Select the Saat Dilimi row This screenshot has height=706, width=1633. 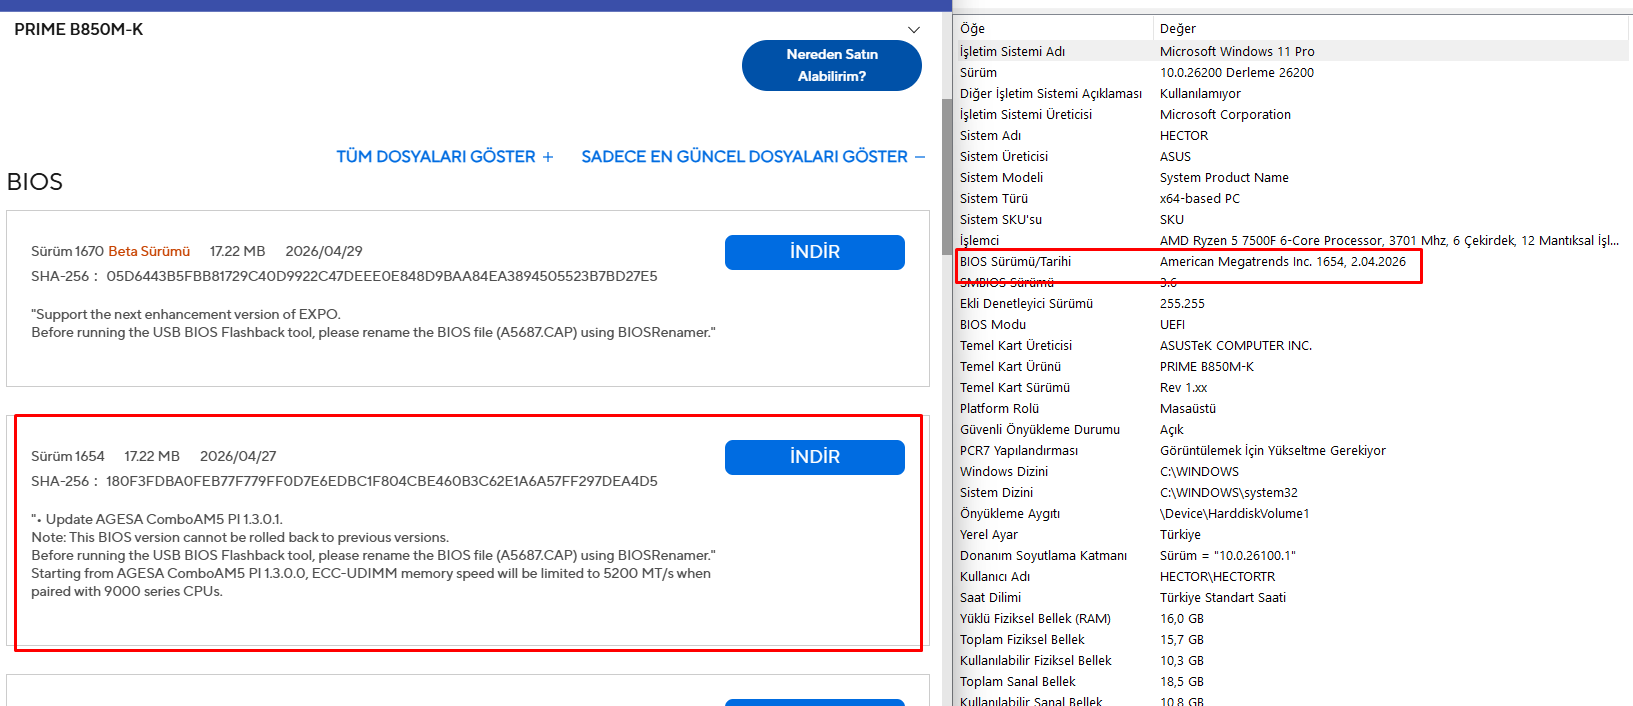click(x=1292, y=597)
